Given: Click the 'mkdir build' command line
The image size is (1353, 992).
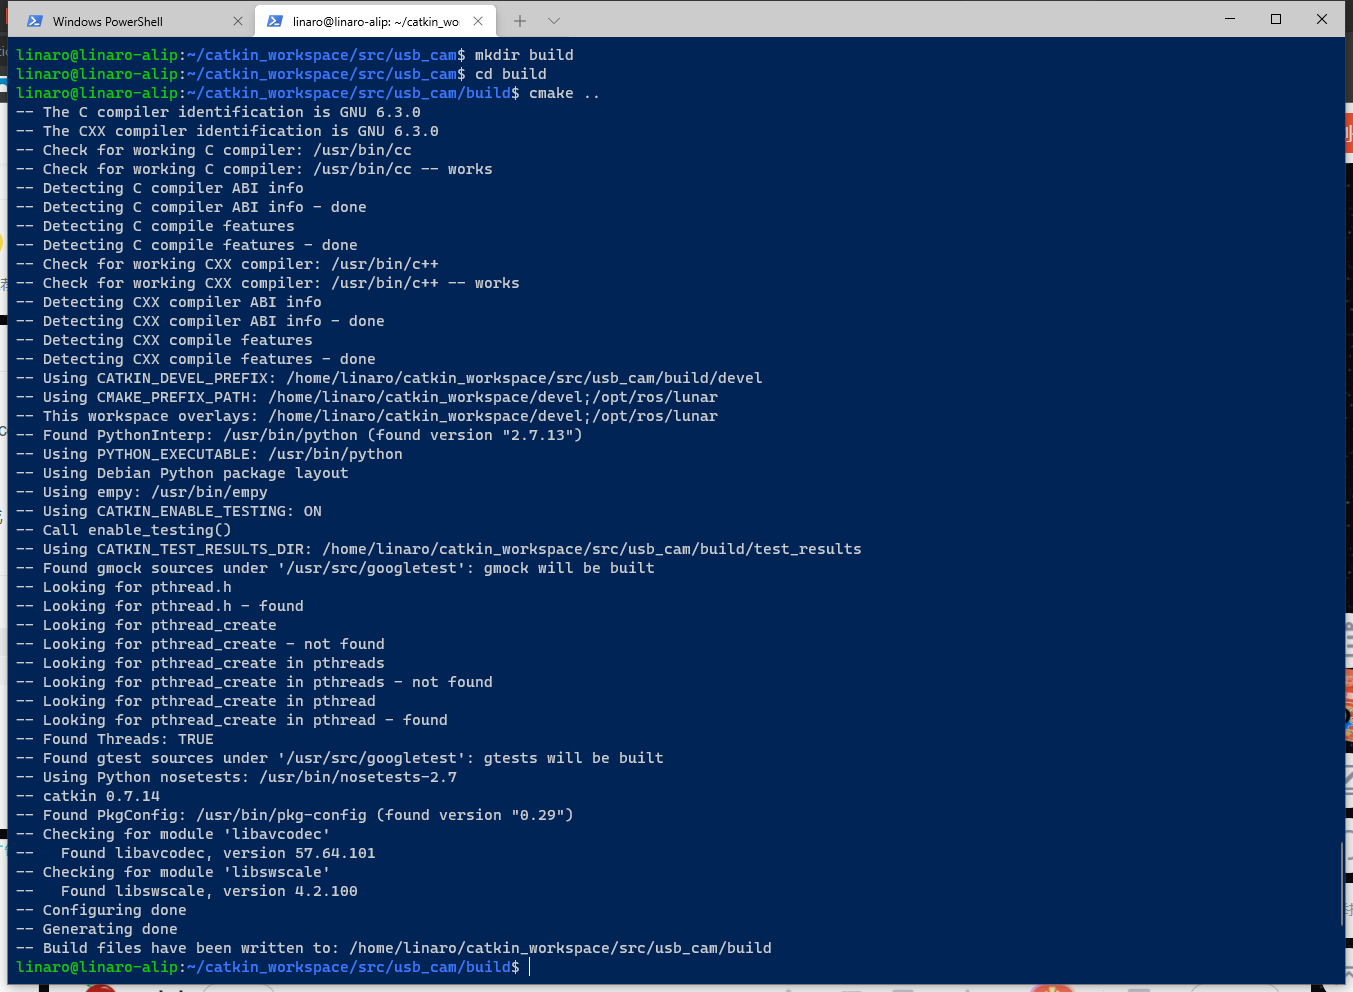Looking at the screenshot, I should coord(295,55).
